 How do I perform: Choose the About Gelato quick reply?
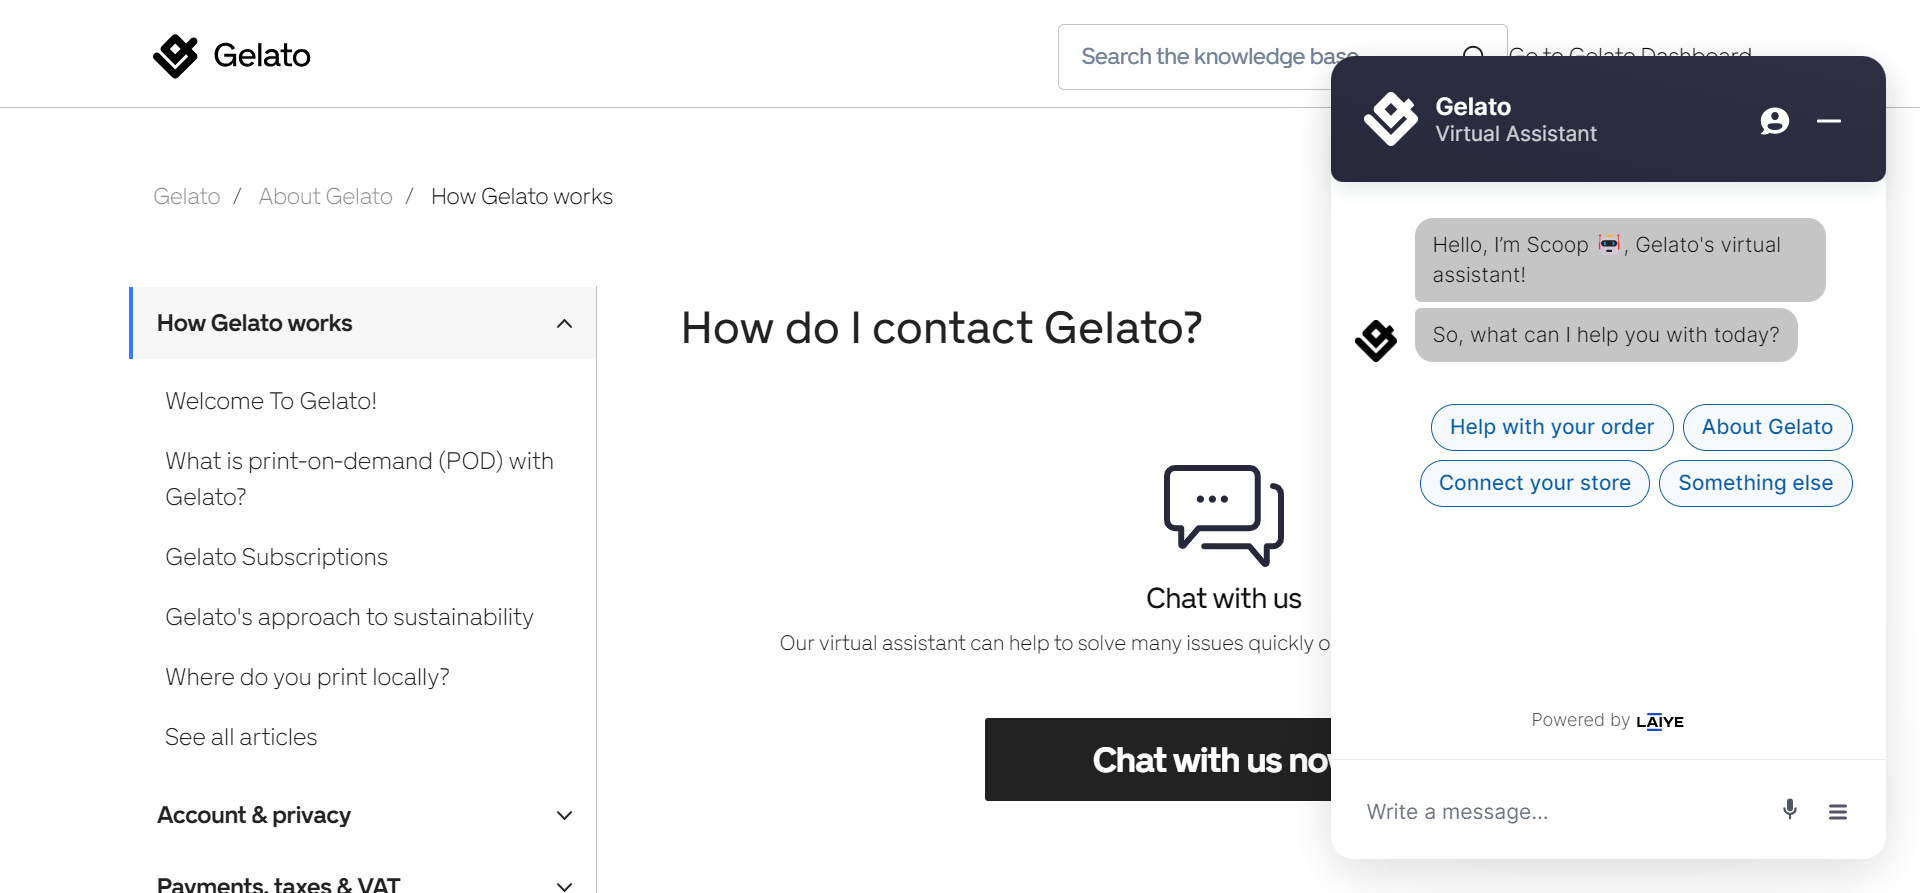(1767, 427)
